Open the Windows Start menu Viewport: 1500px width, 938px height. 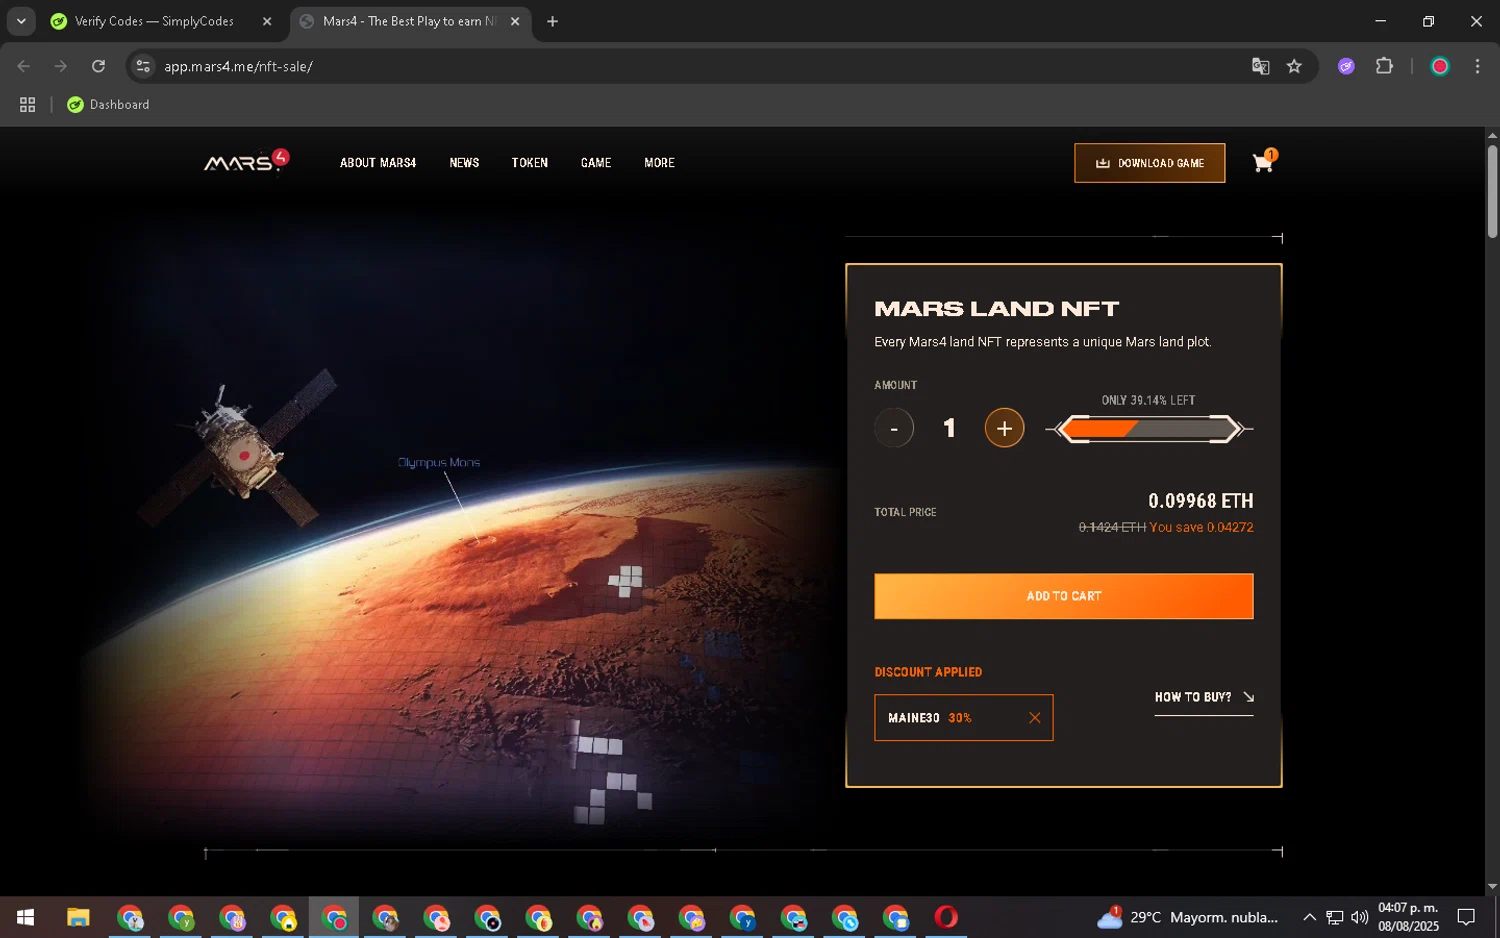(26, 917)
